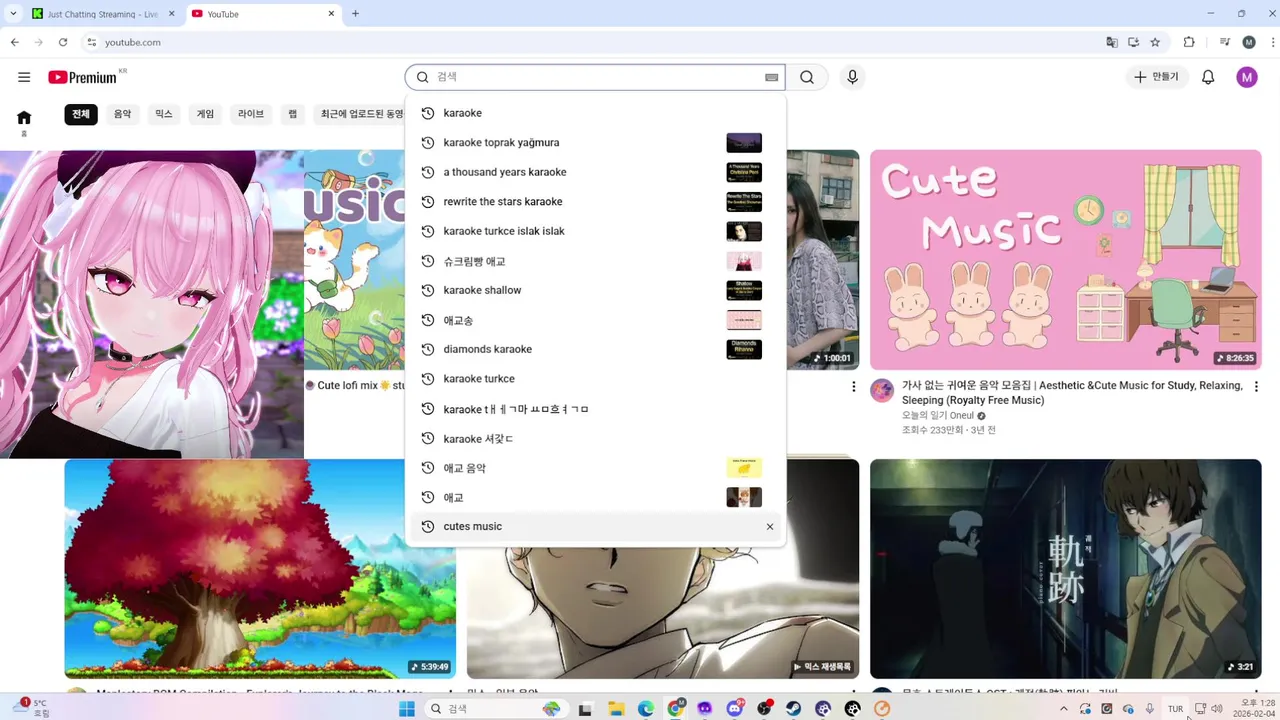This screenshot has height=720, width=1280.
Task: Open a new browser tab
Action: pos(355,14)
